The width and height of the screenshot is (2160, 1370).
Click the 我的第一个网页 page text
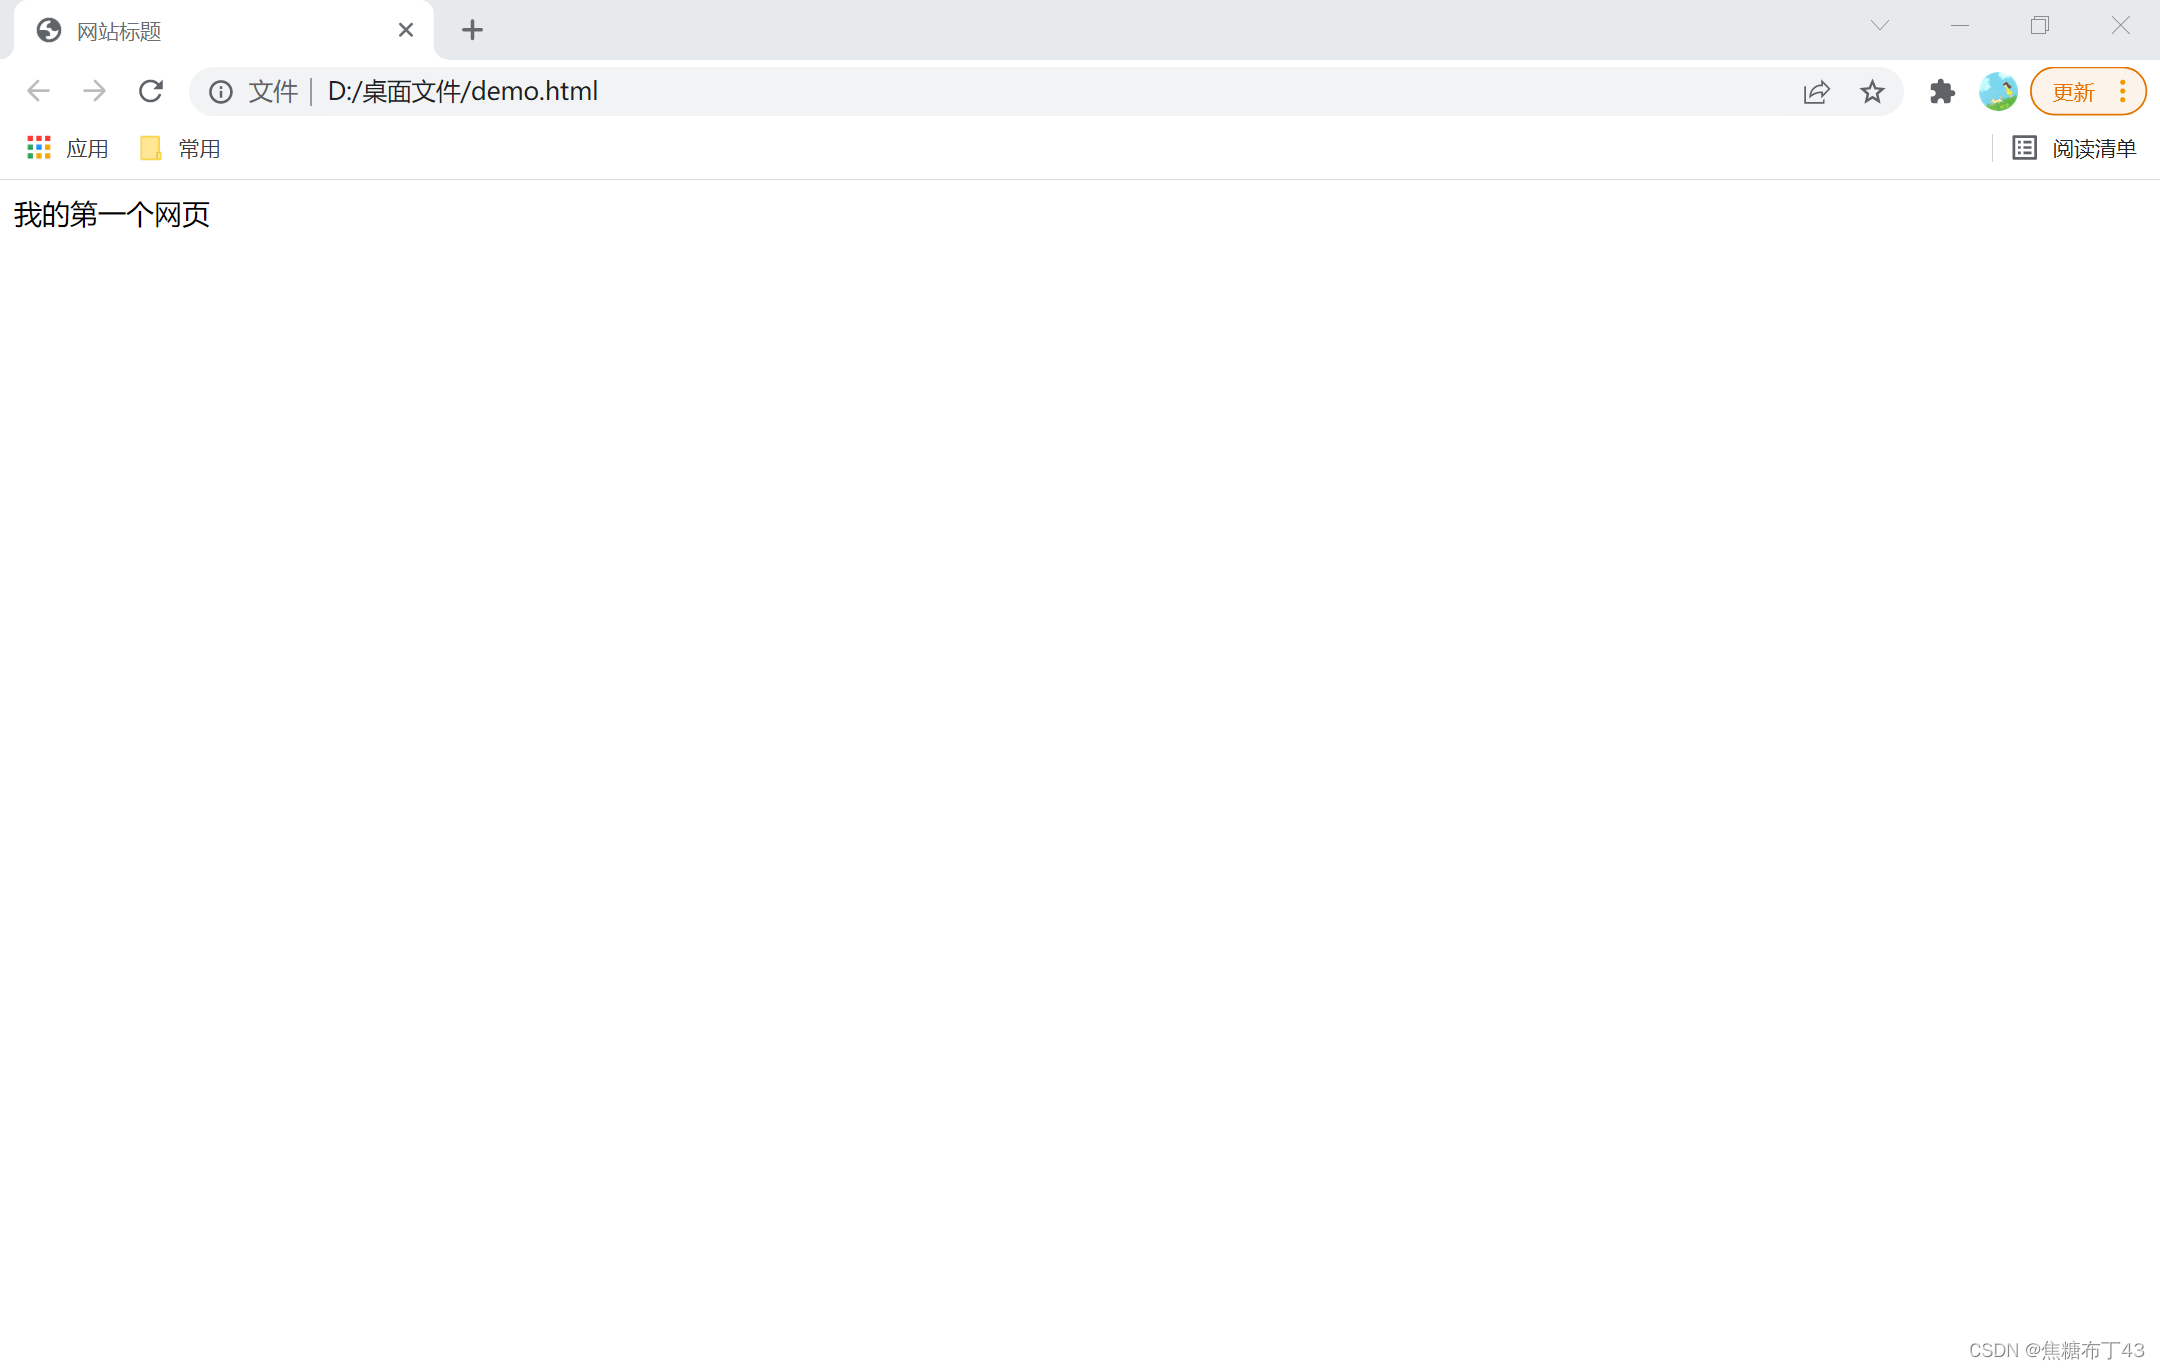click(112, 214)
